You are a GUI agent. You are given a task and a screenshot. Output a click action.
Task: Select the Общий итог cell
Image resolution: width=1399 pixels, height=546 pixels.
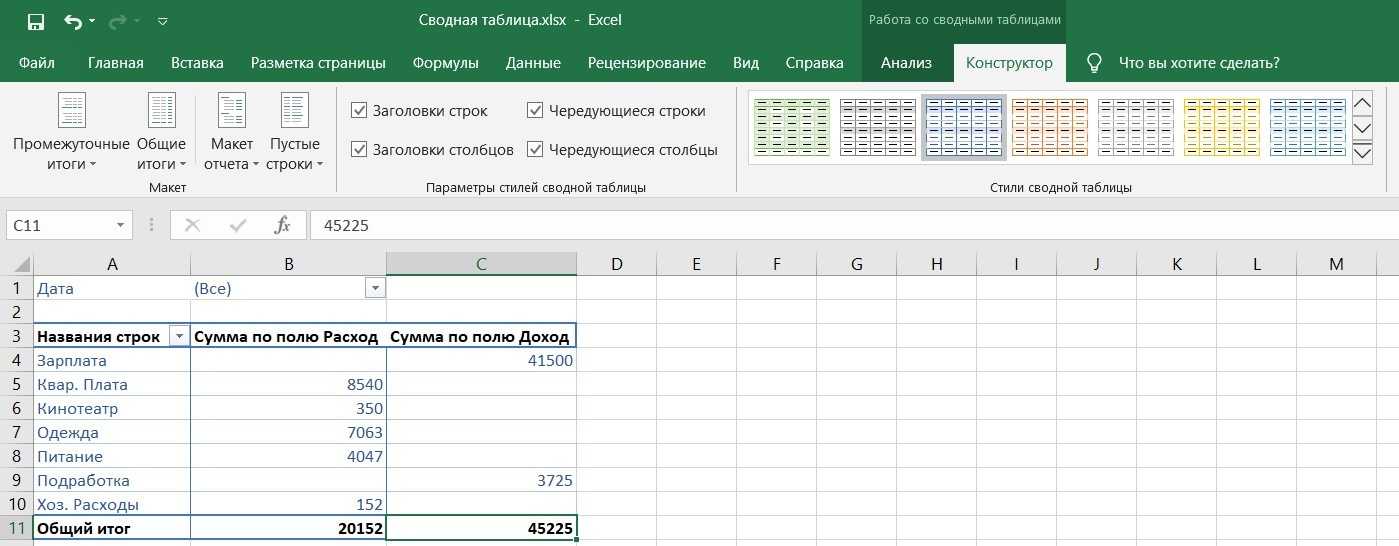pos(112,528)
